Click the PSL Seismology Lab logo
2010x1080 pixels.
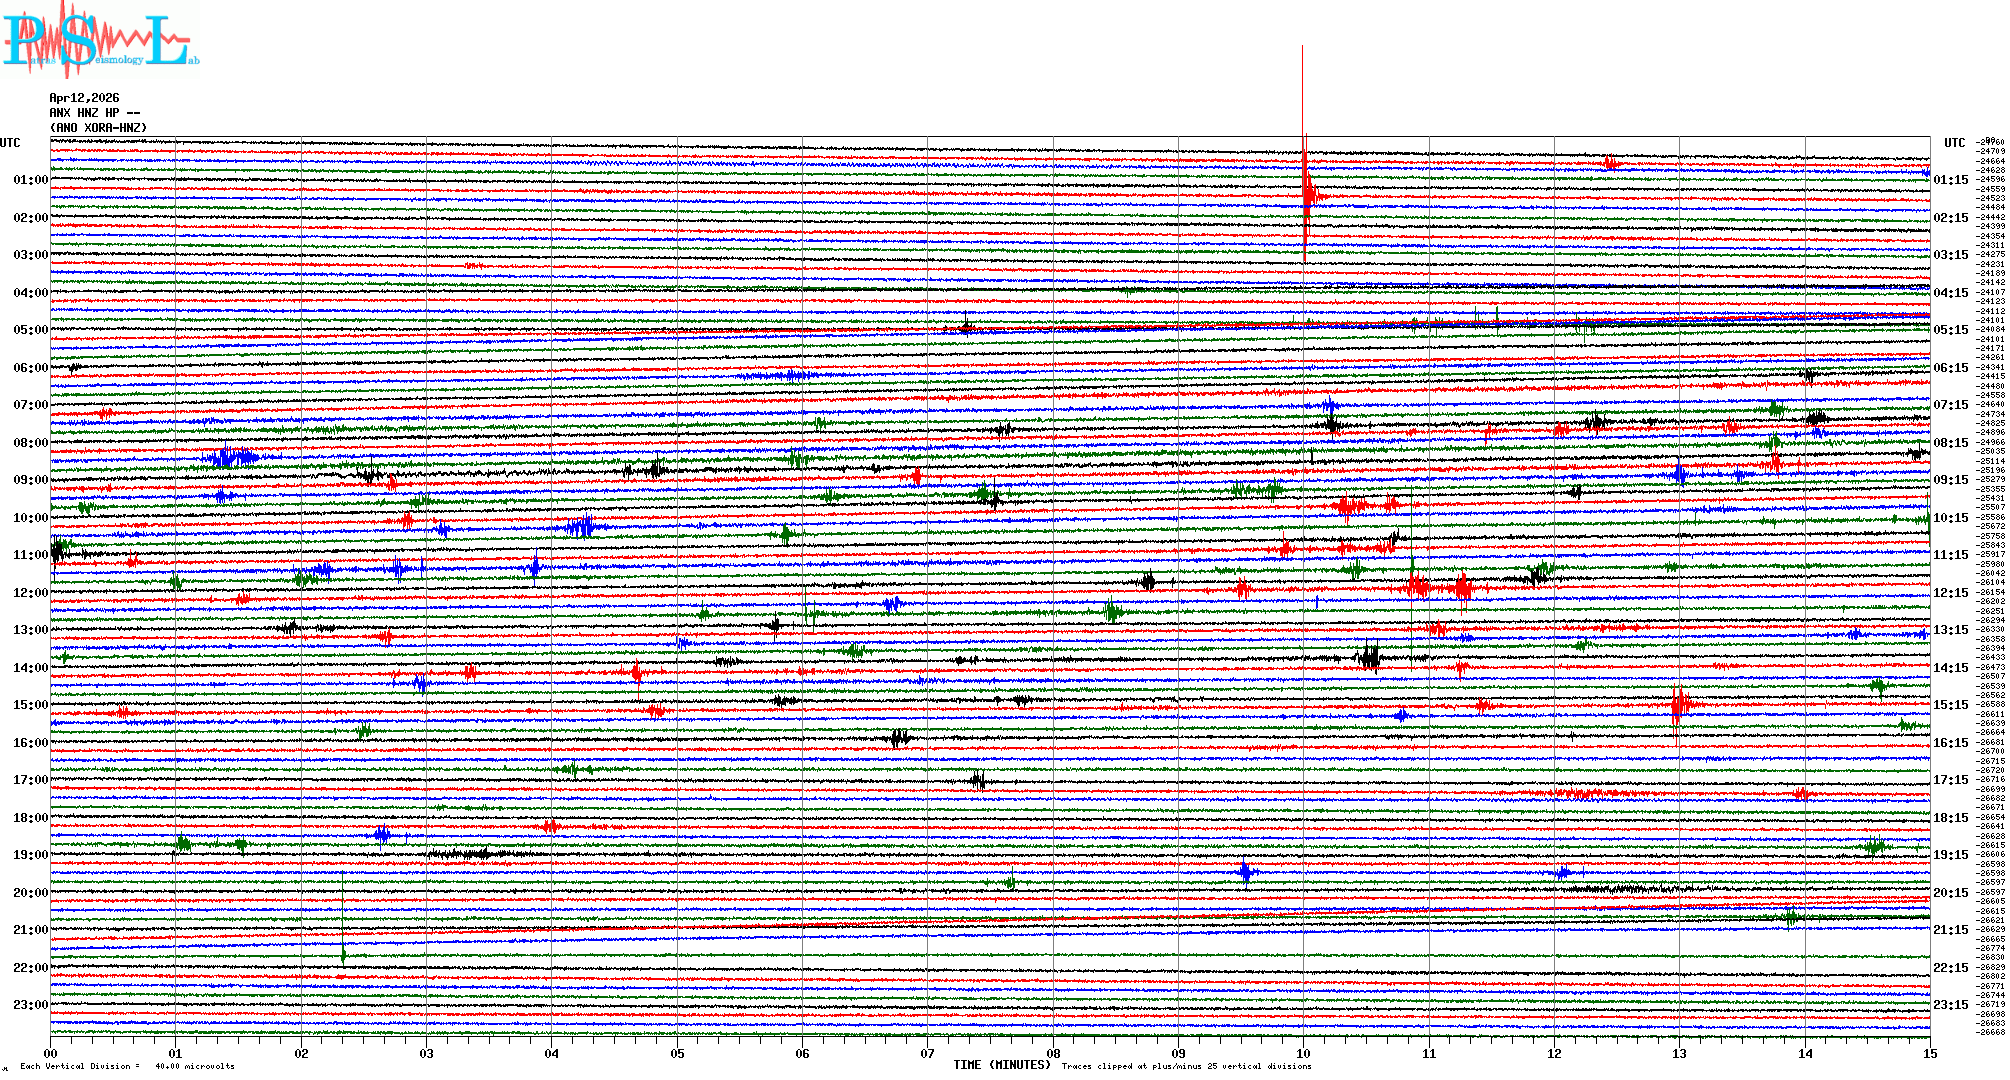click(x=100, y=40)
